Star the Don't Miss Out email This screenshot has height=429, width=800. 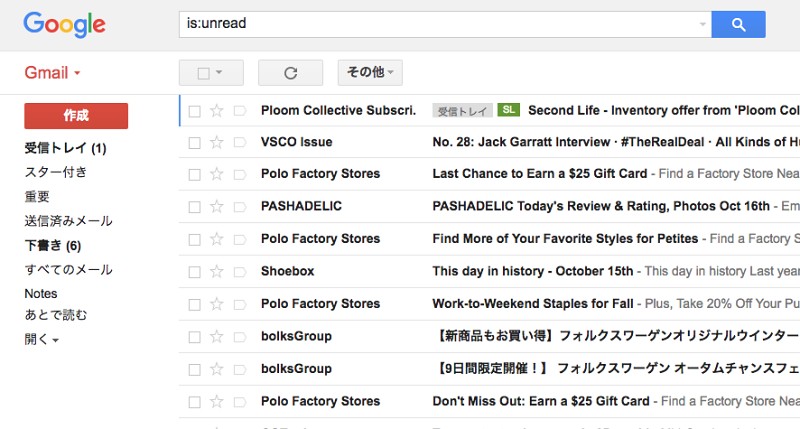coord(217,401)
